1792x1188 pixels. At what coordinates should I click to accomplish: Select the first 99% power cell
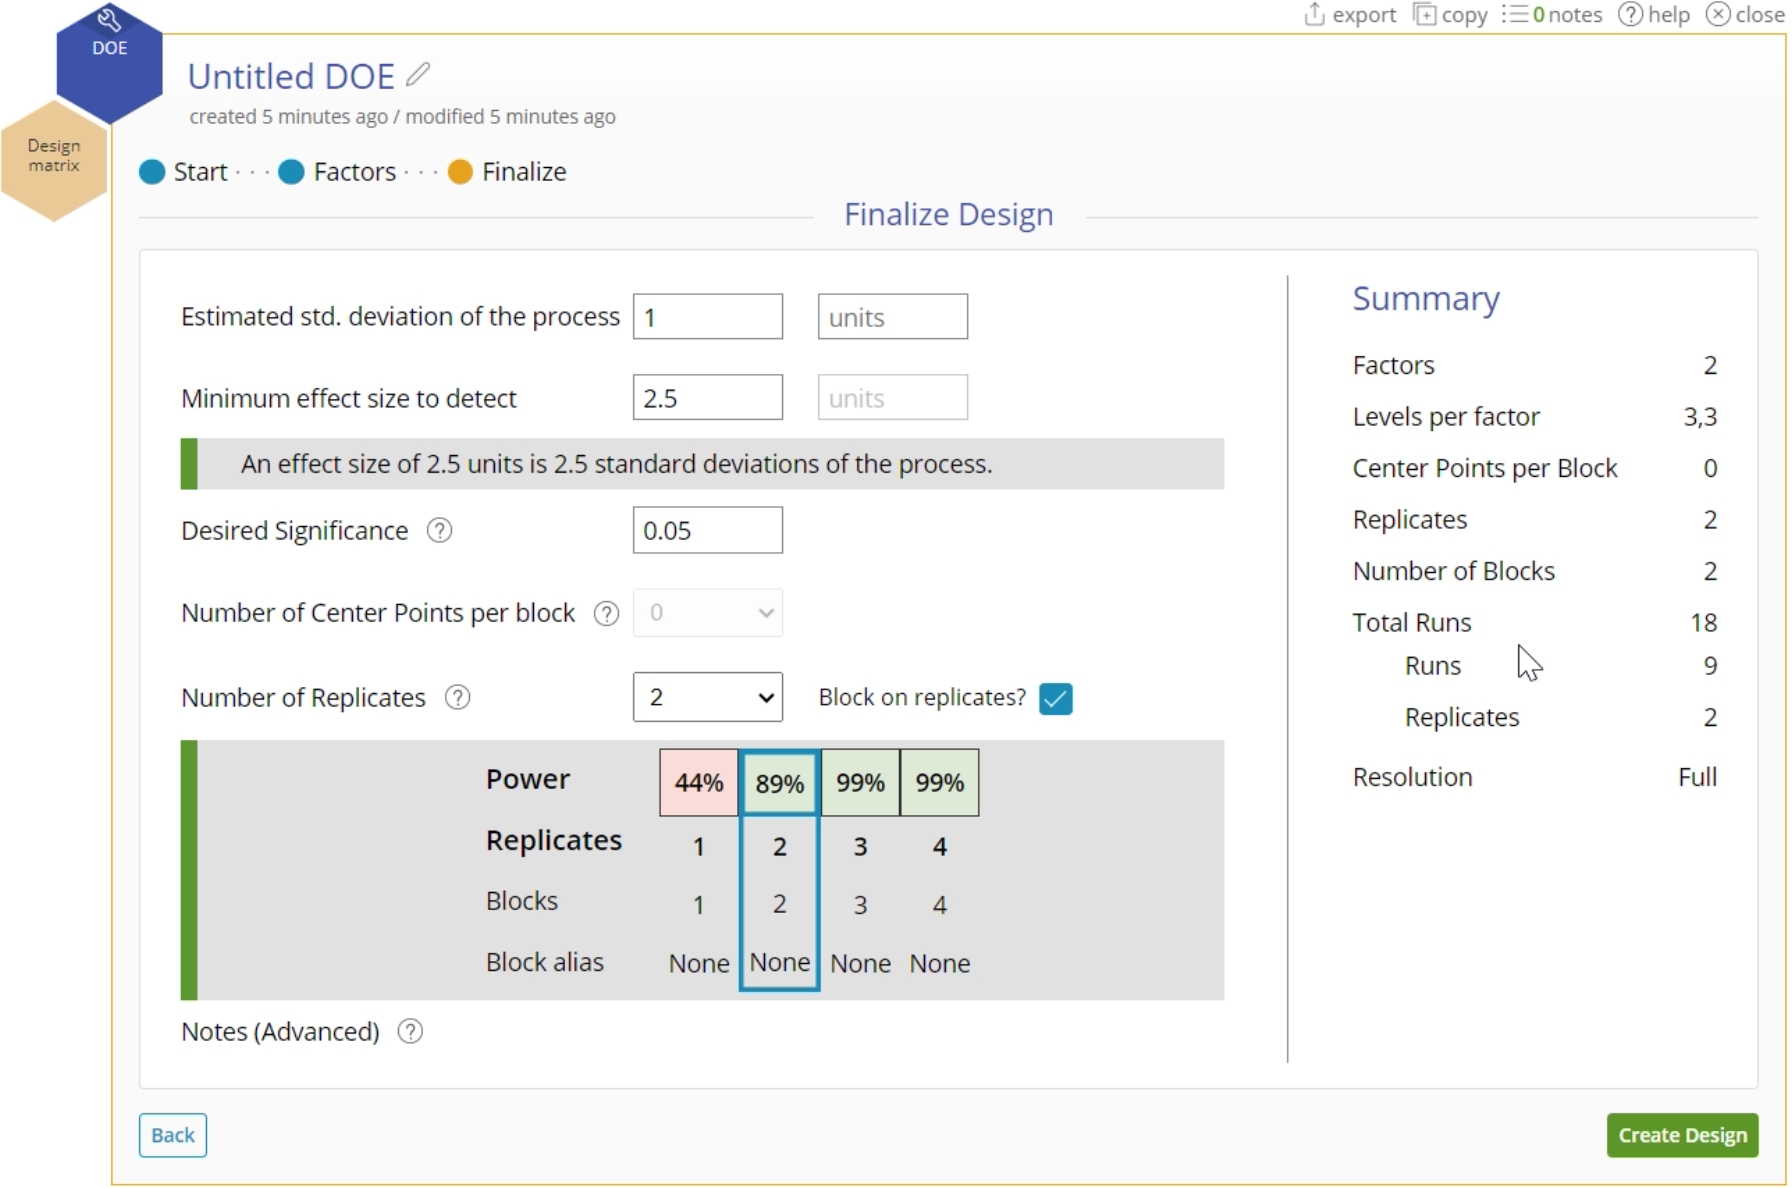point(860,782)
